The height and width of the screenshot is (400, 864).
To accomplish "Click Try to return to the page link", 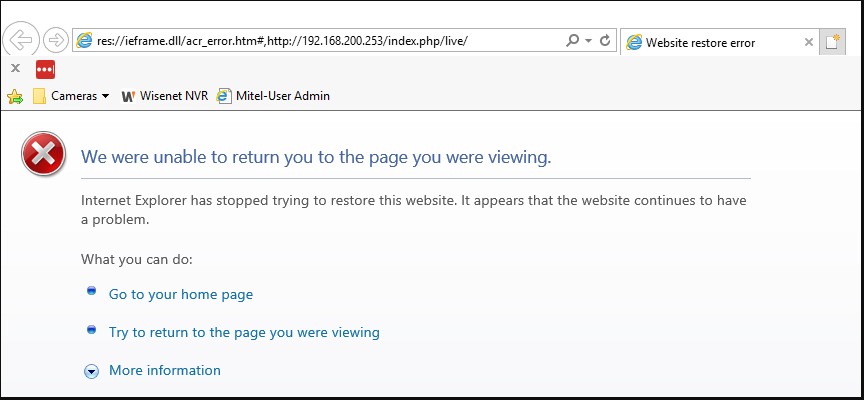I will click(x=244, y=332).
